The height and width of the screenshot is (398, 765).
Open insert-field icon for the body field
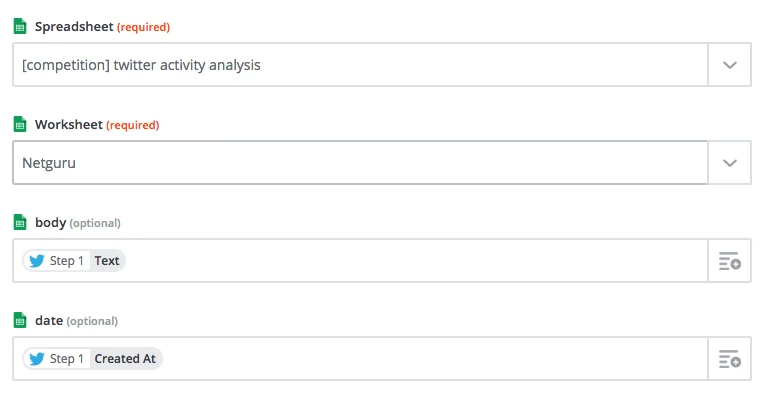[729, 261]
